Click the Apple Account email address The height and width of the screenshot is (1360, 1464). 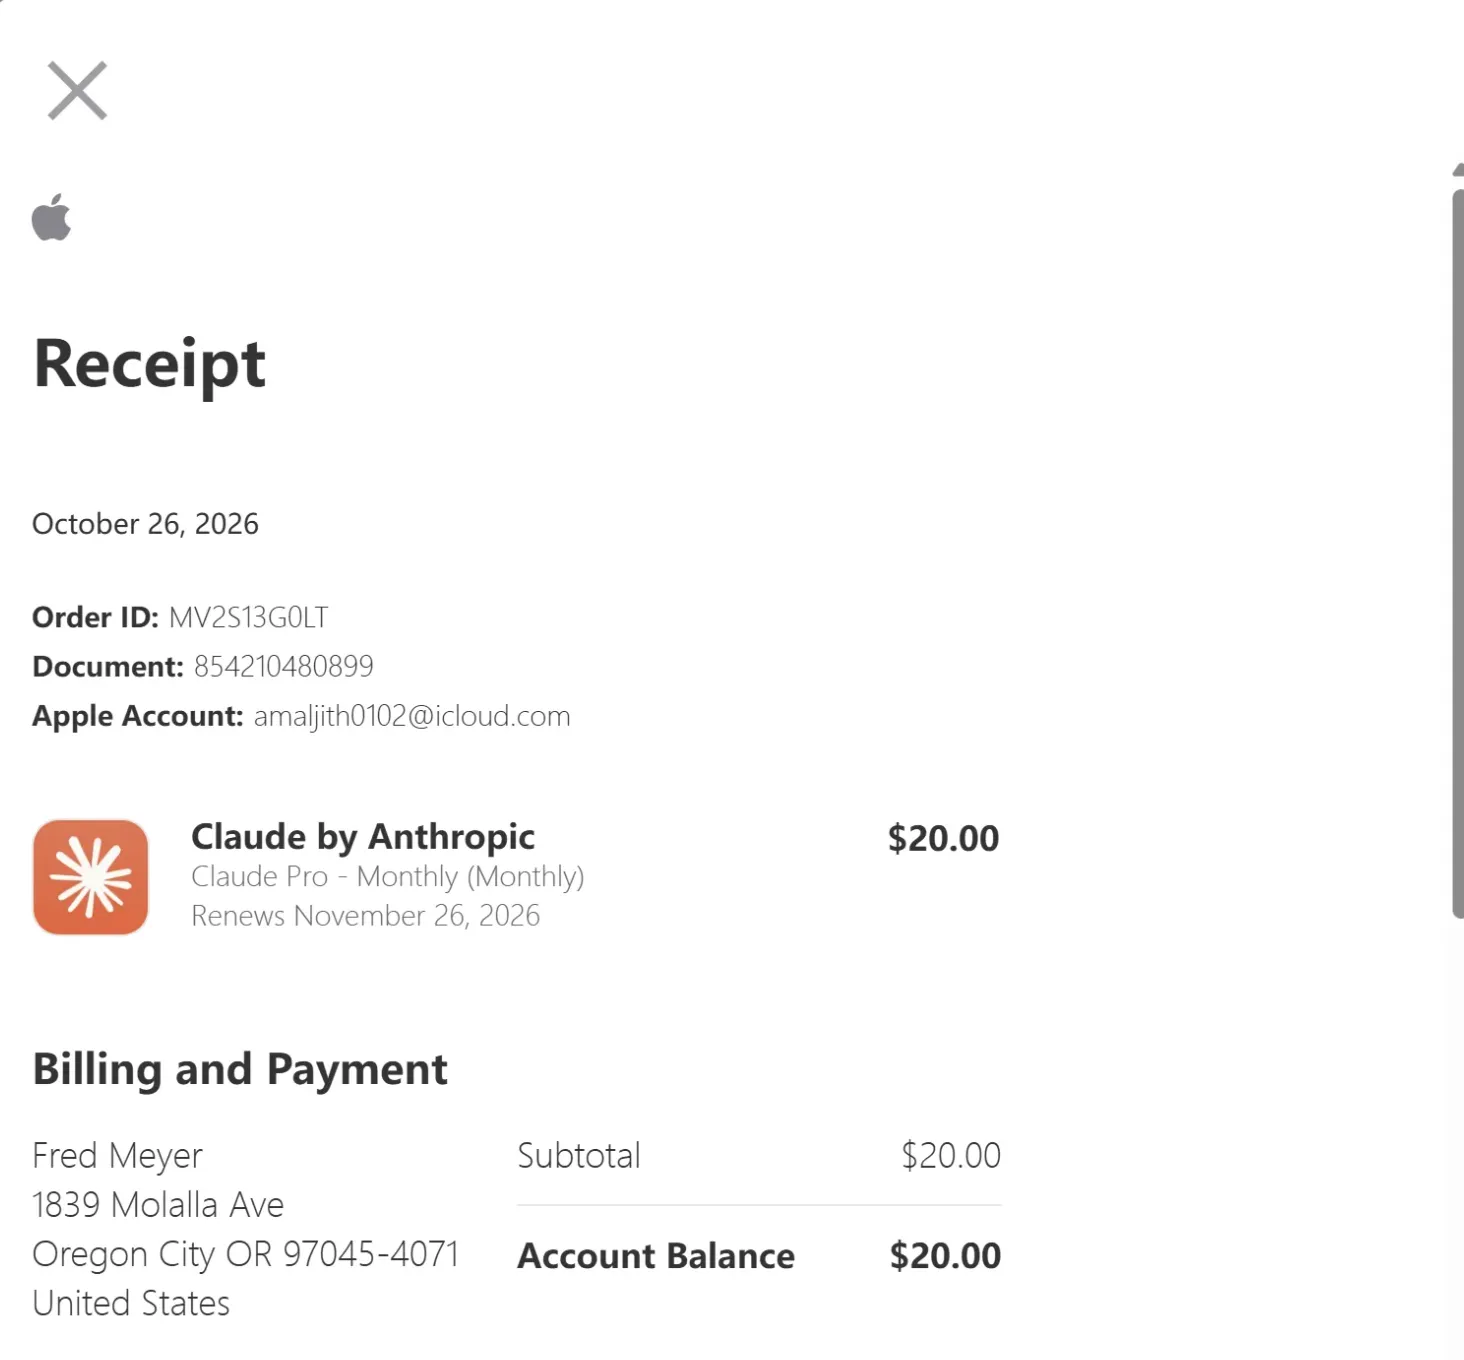coord(412,716)
